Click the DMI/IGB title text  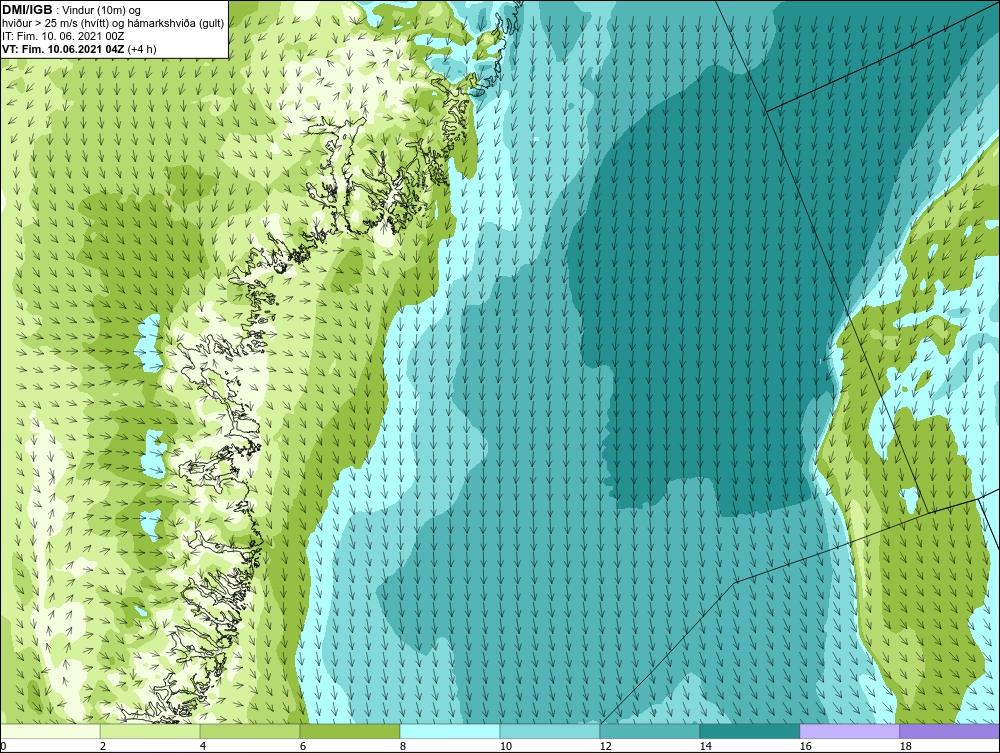[27, 10]
